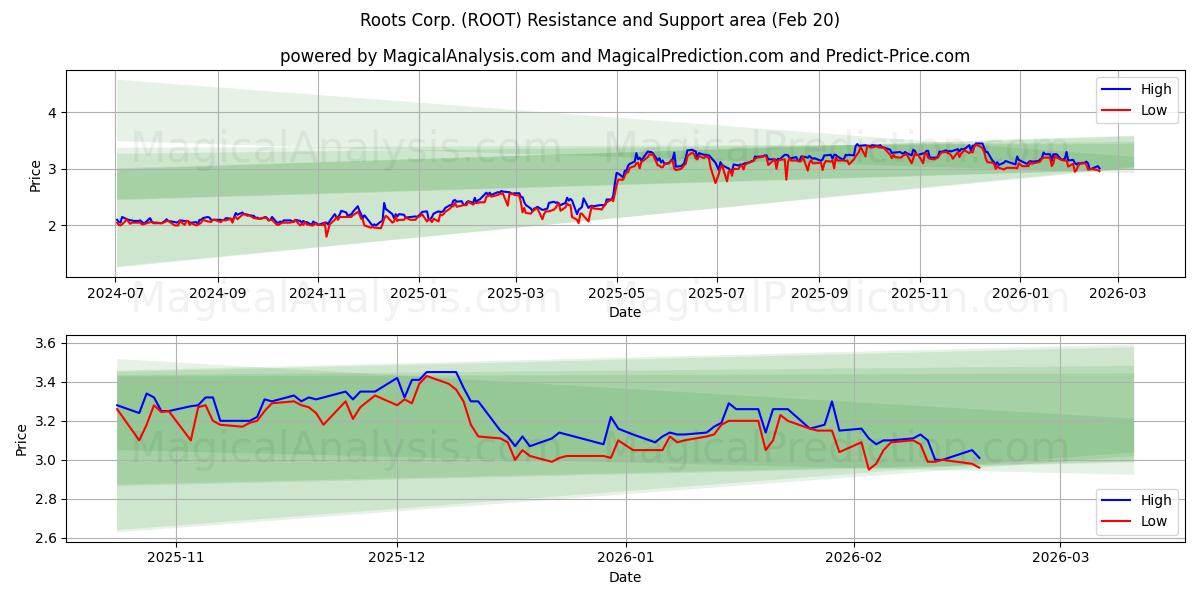Click the bottom chart '2026-01' date tick label

(625, 559)
